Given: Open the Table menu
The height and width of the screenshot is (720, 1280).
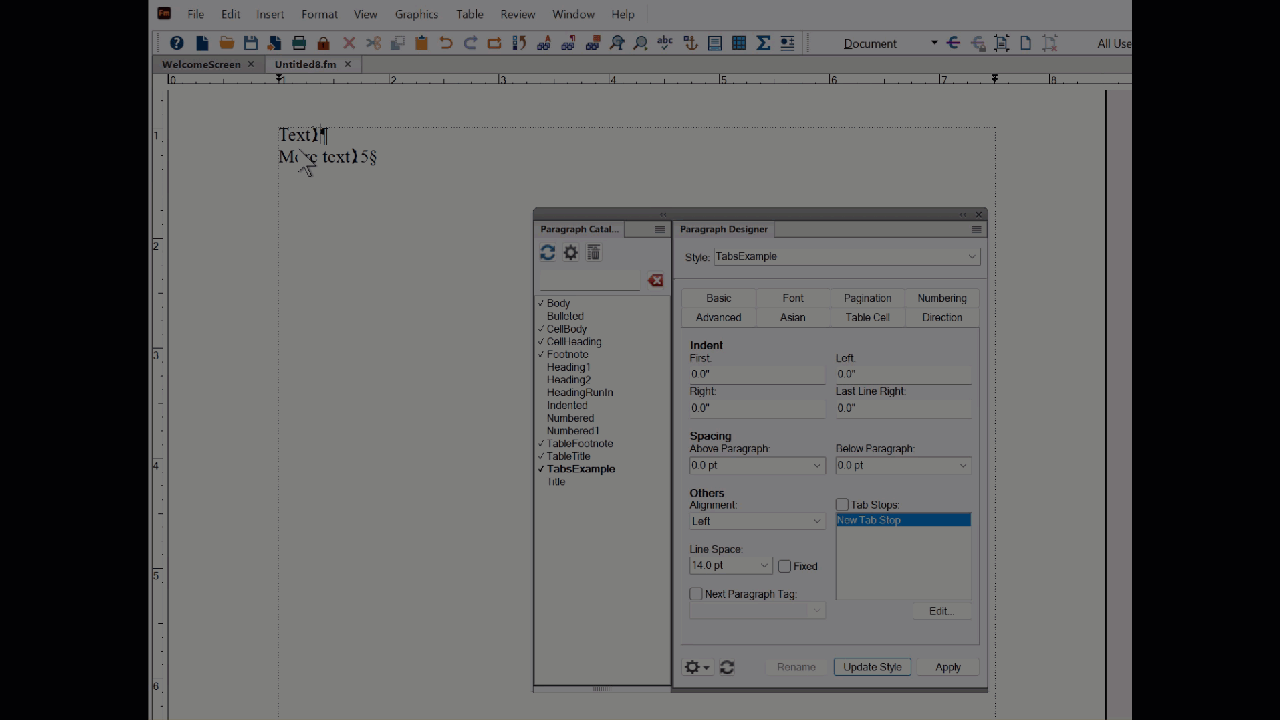Looking at the screenshot, I should coord(469,14).
